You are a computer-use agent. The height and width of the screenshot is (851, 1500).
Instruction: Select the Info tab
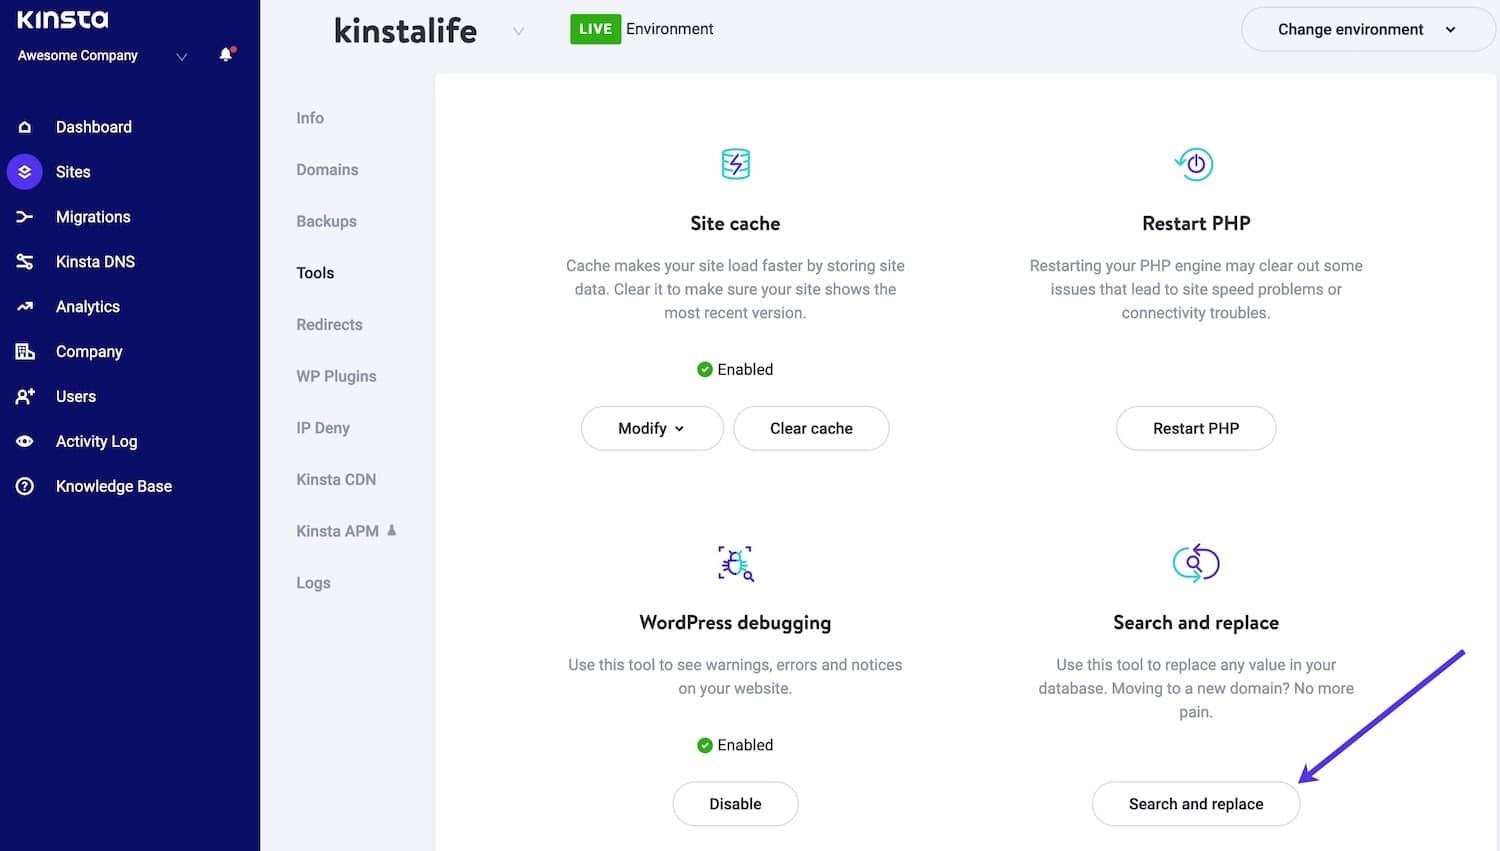pos(310,118)
